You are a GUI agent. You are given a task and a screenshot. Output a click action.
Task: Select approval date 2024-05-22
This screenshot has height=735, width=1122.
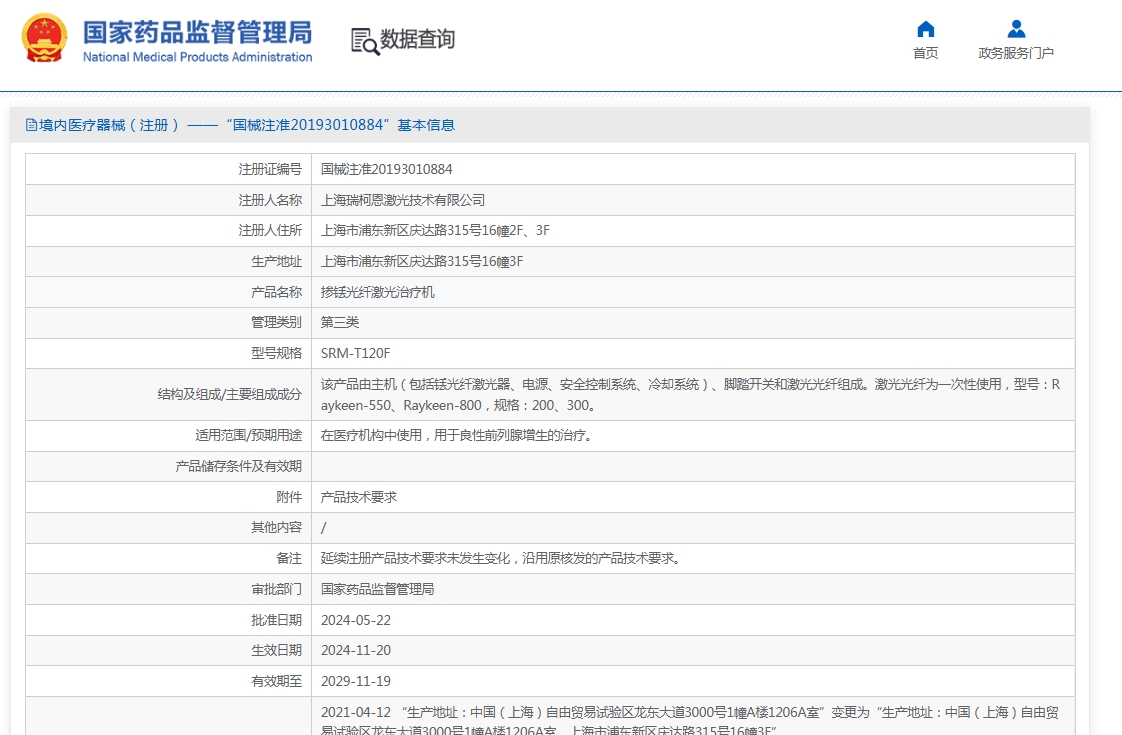356,620
